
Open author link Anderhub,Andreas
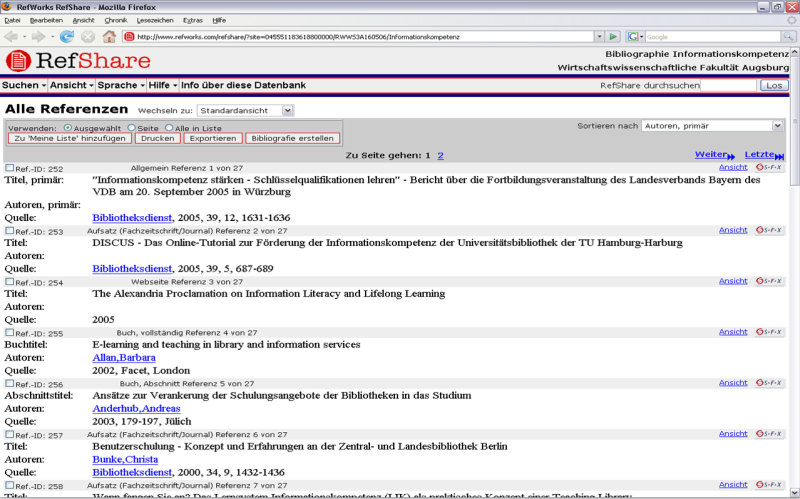pyautogui.click(x=136, y=409)
